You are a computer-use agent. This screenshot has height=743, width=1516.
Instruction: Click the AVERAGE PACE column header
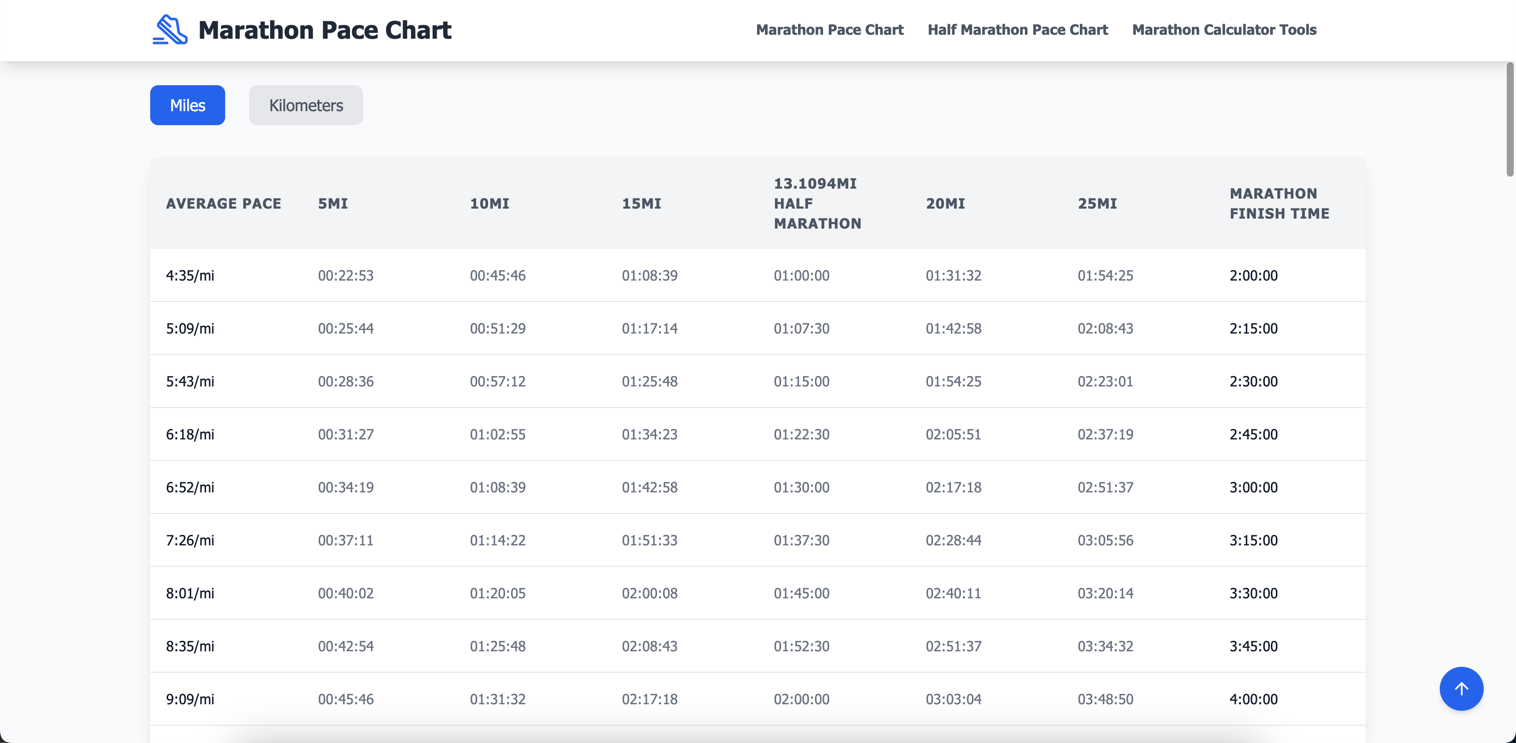point(224,203)
